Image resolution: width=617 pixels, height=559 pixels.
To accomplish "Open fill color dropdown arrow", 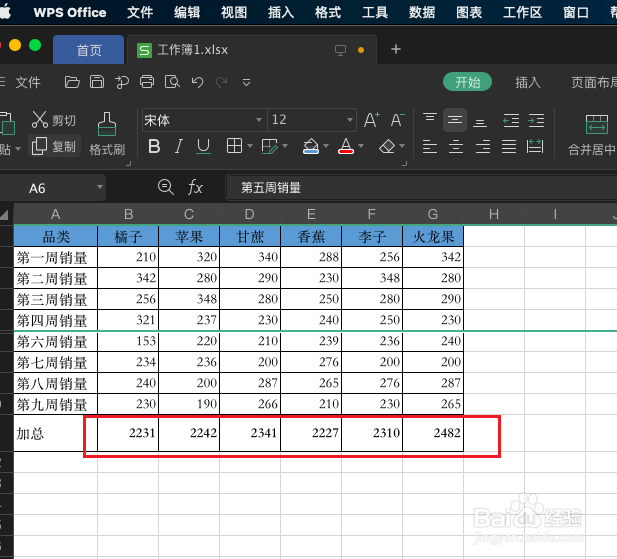I will coord(326,146).
